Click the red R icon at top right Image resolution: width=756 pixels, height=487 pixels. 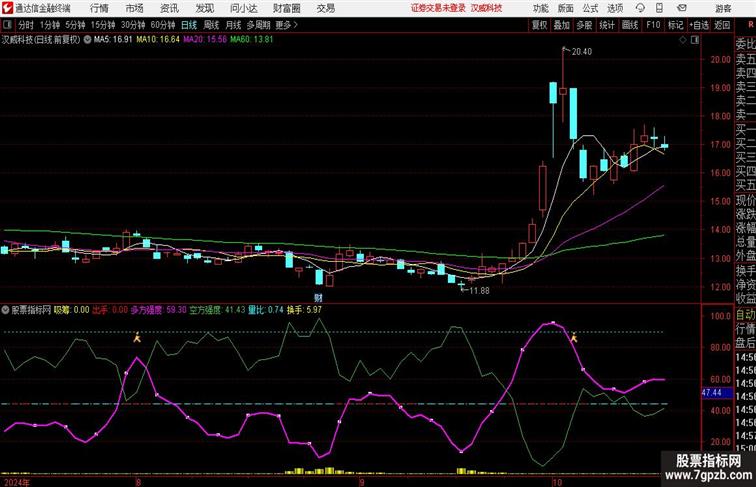coord(750,25)
